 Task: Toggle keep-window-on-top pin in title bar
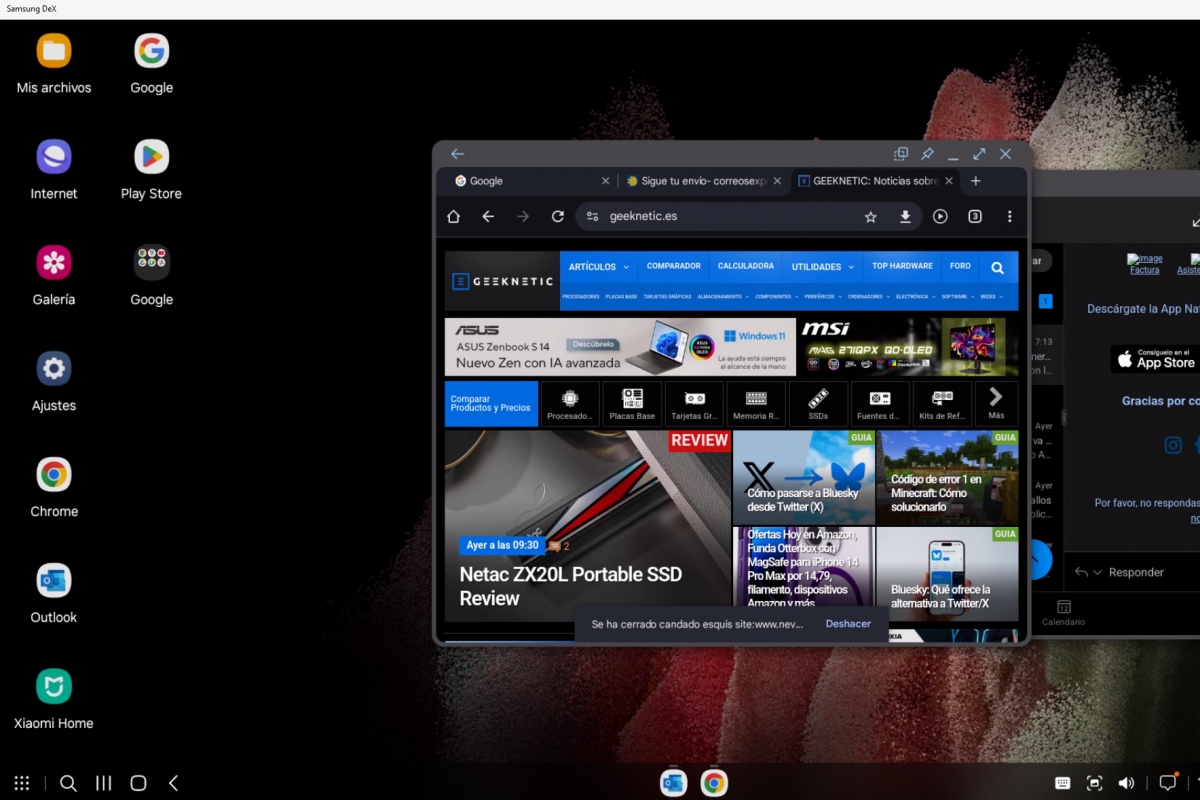(x=927, y=153)
